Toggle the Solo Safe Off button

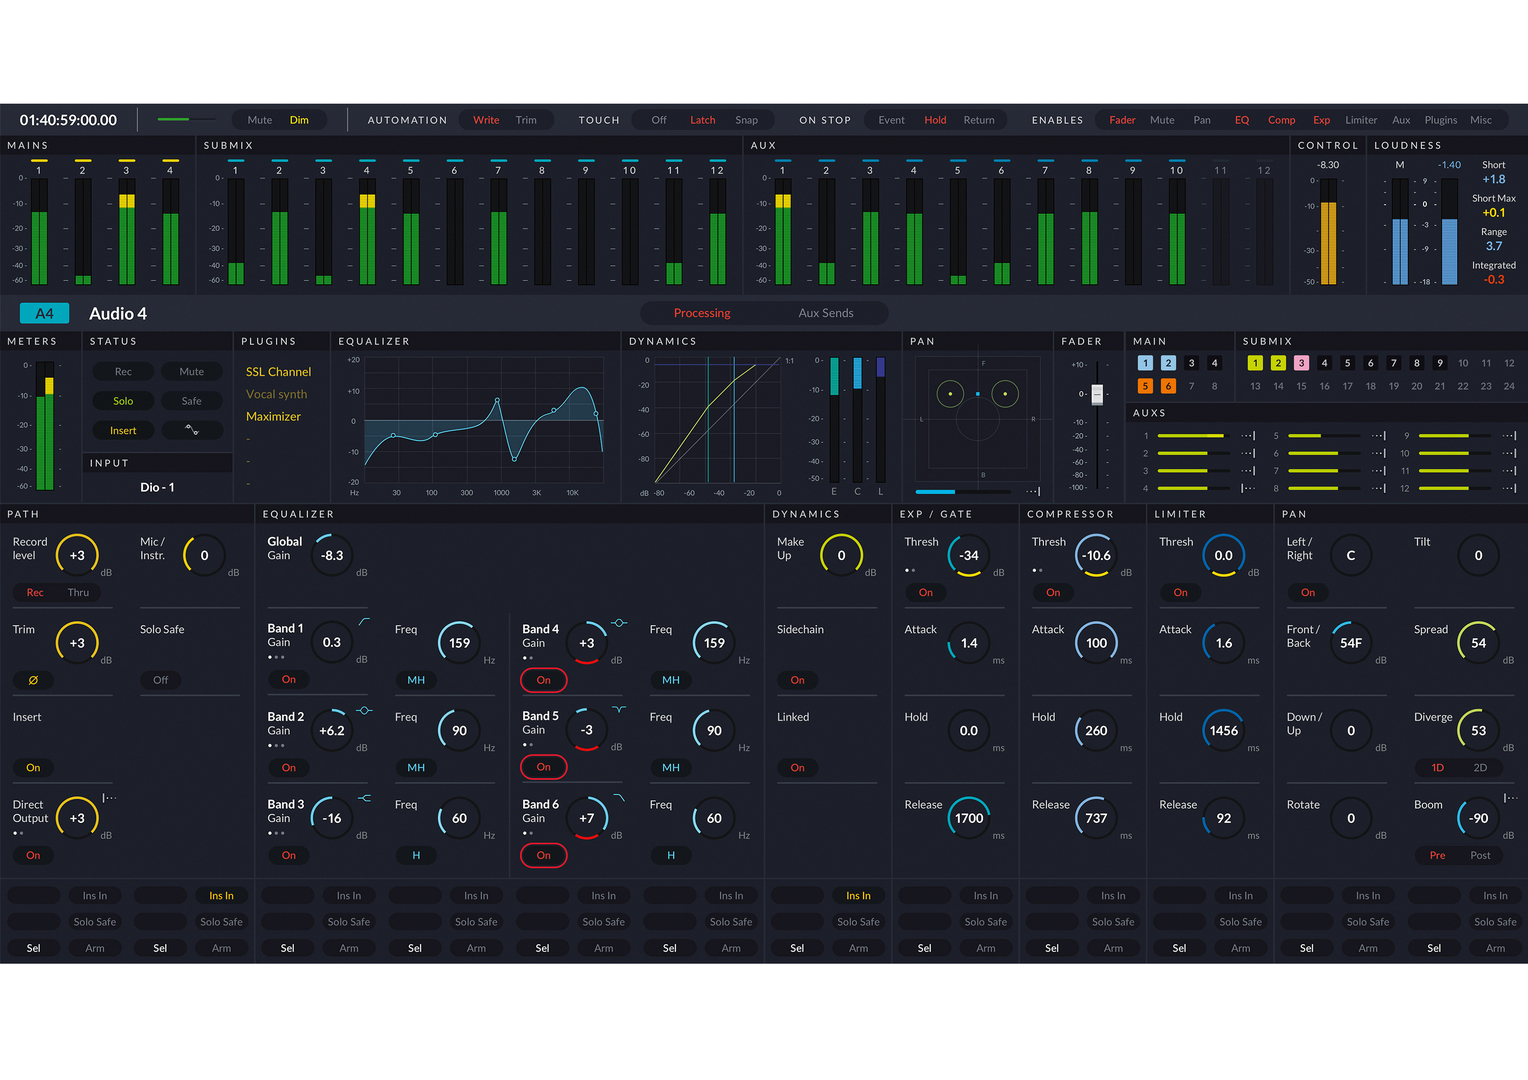pyautogui.click(x=161, y=680)
